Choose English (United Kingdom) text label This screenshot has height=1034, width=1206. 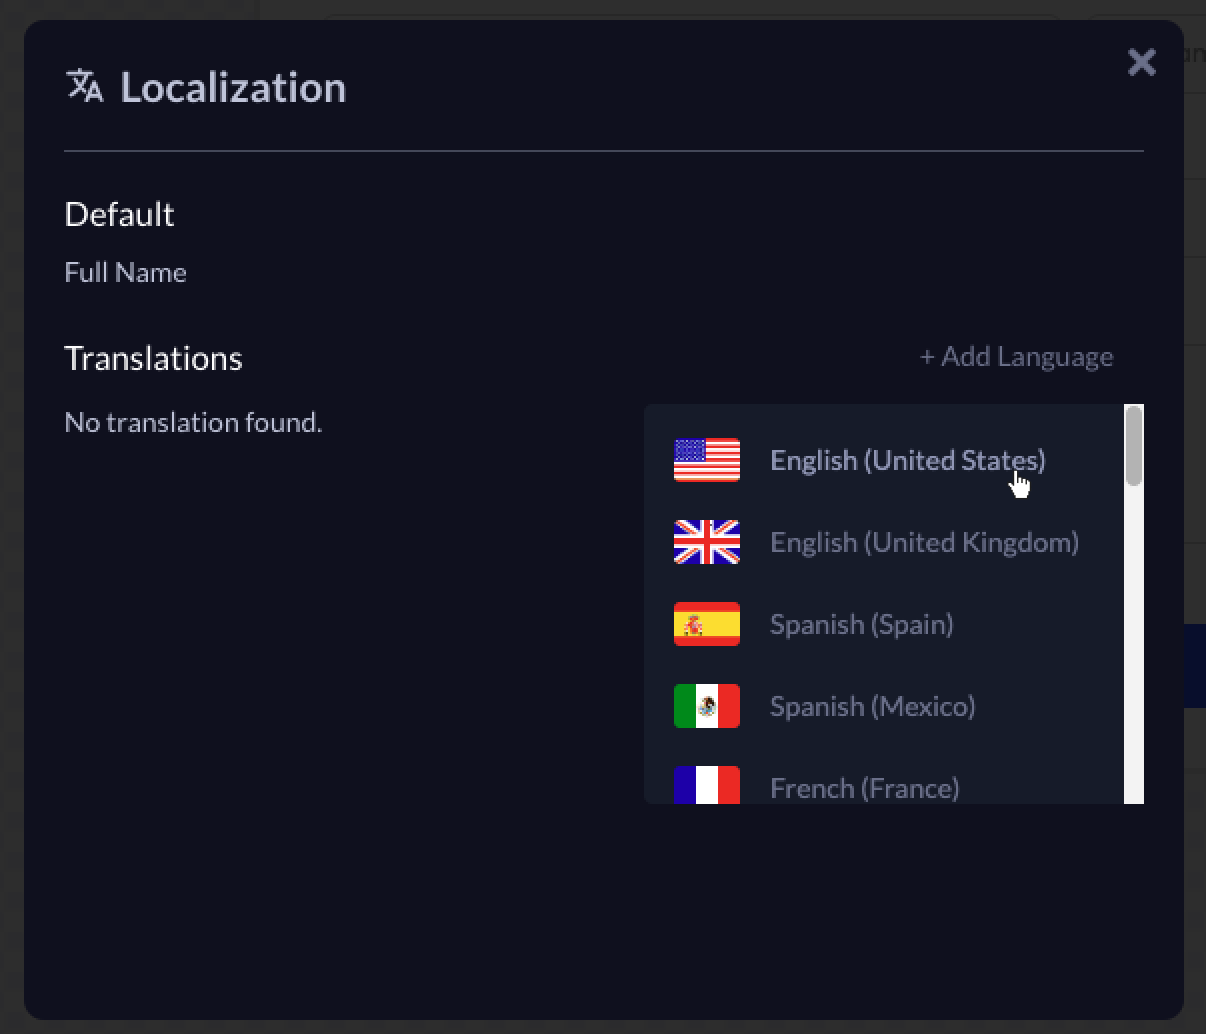(924, 542)
